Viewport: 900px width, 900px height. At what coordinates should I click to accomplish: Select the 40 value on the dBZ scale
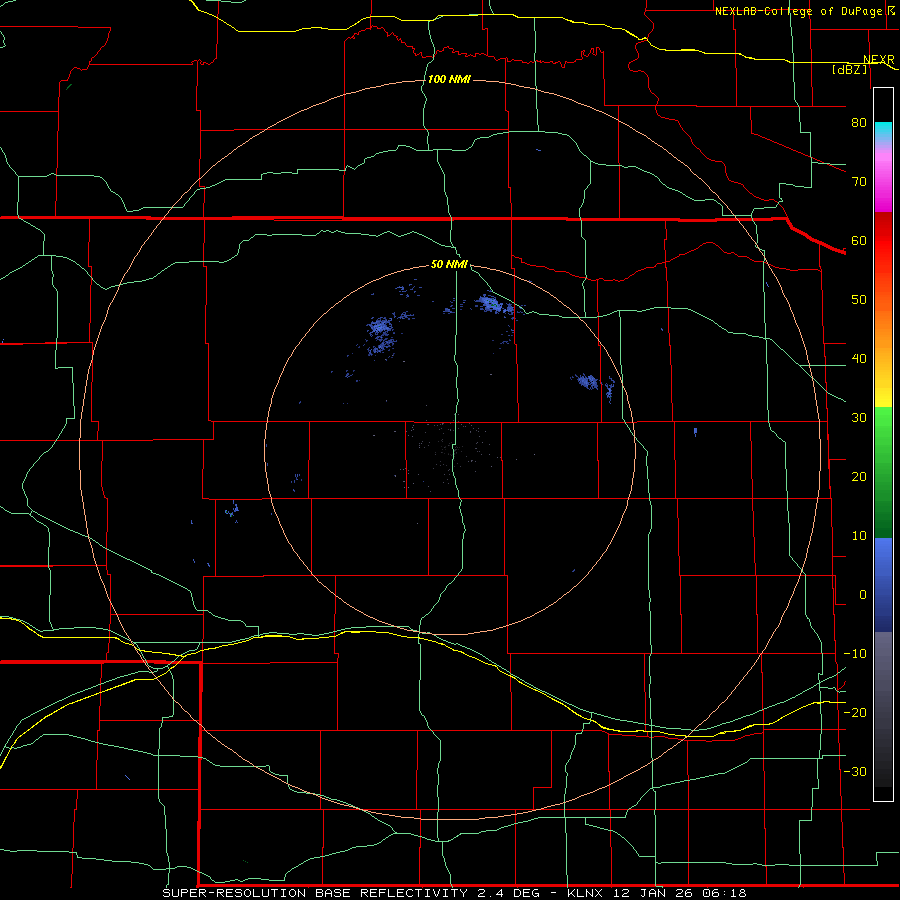point(859,359)
